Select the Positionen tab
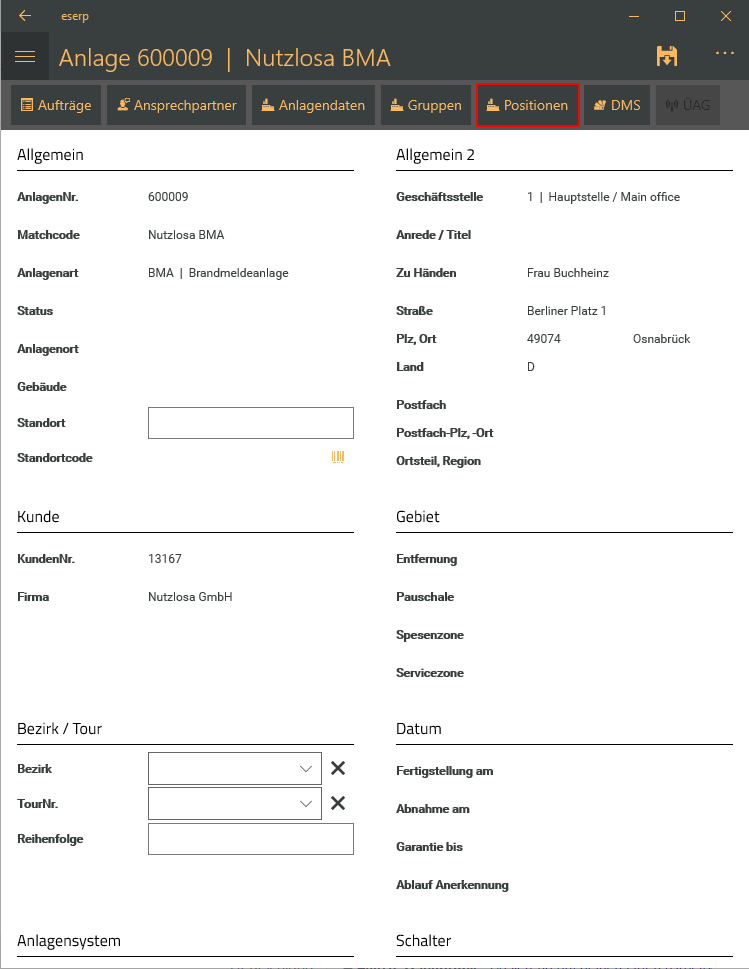749x969 pixels. point(527,105)
